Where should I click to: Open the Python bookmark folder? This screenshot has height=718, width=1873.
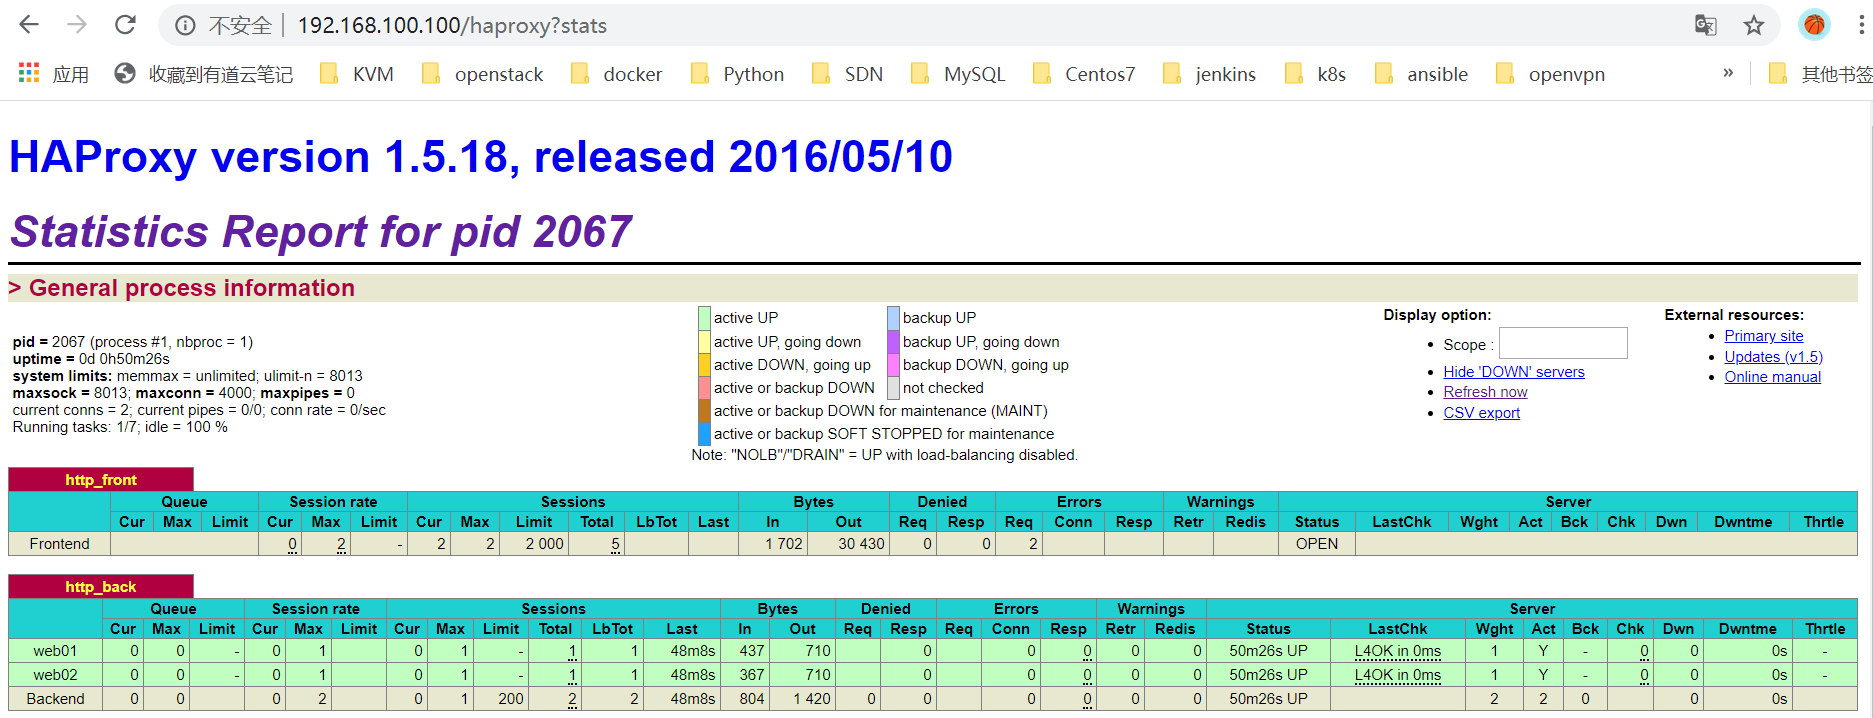pyautogui.click(x=738, y=74)
